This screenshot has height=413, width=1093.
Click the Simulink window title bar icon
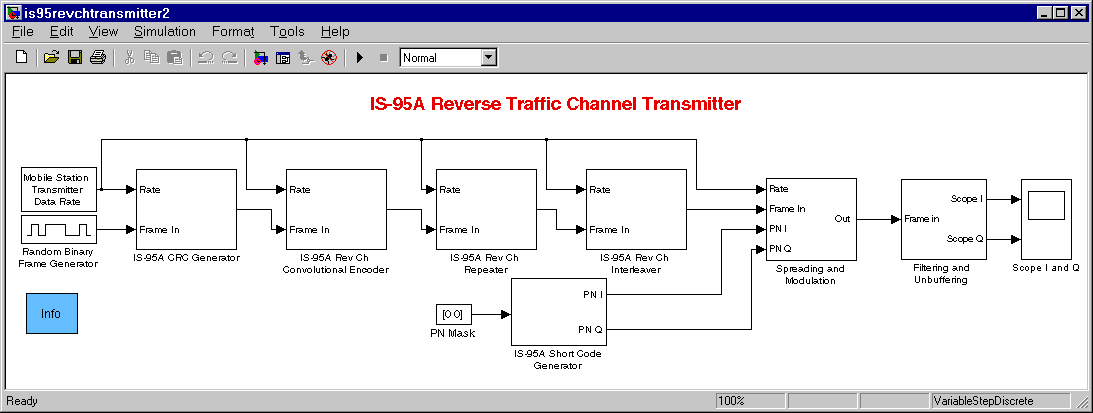coord(13,13)
